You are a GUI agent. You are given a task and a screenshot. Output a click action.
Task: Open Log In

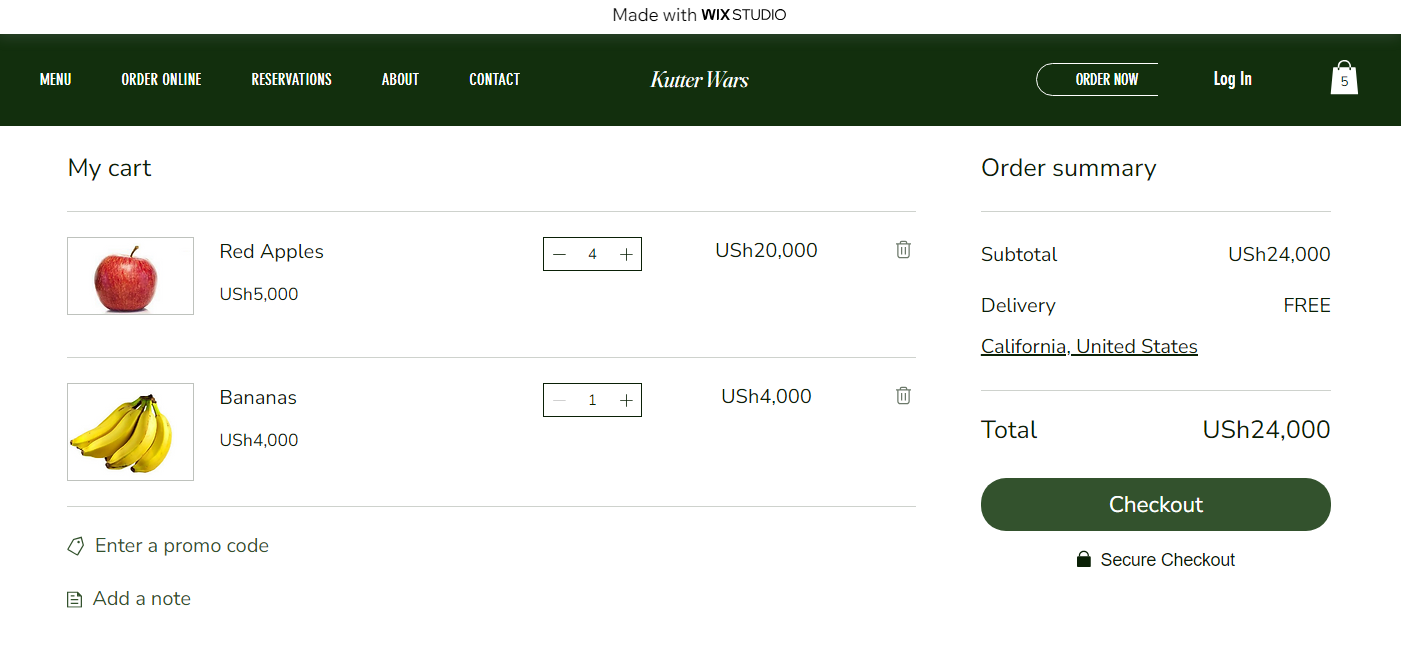[x=1231, y=79]
